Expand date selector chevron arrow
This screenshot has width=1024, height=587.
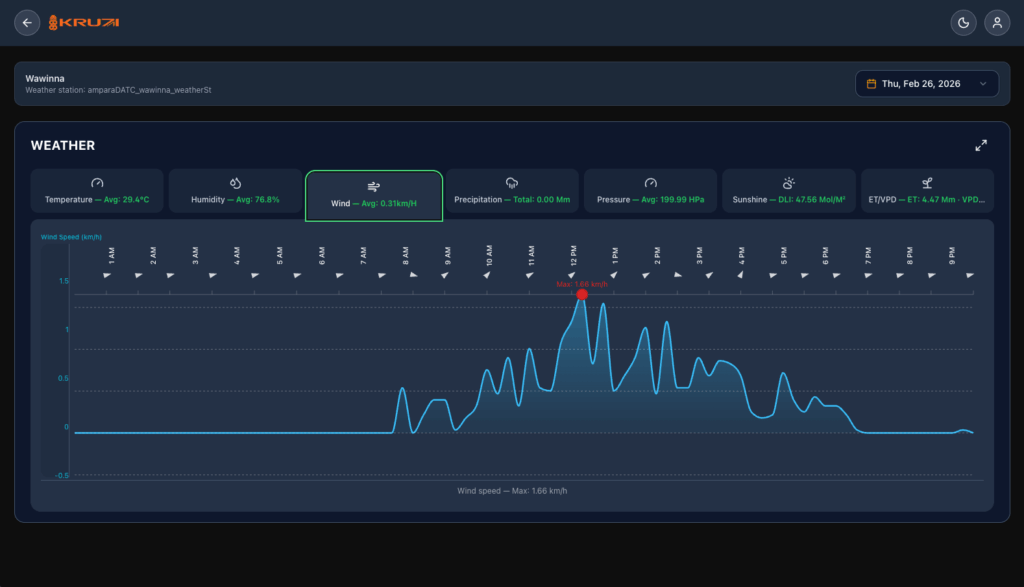(983, 84)
